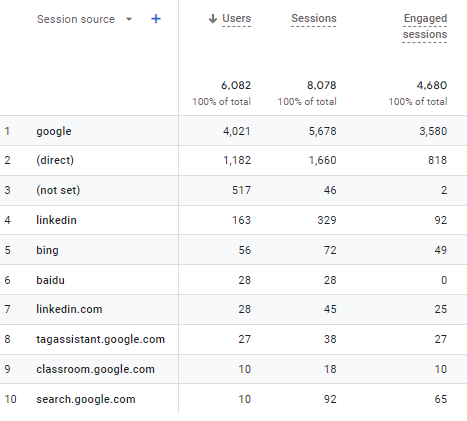
Task: Click the bing source entry
Action: [47, 250]
